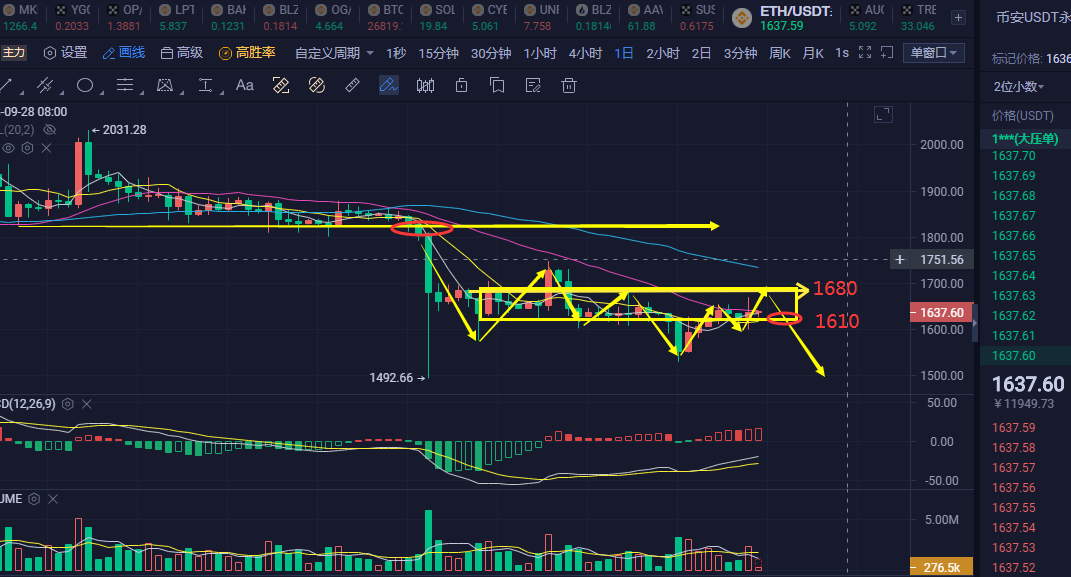The width and height of the screenshot is (1071, 577).
Task: Open the 自定义周期 custom period dropdown
Action: pos(334,53)
